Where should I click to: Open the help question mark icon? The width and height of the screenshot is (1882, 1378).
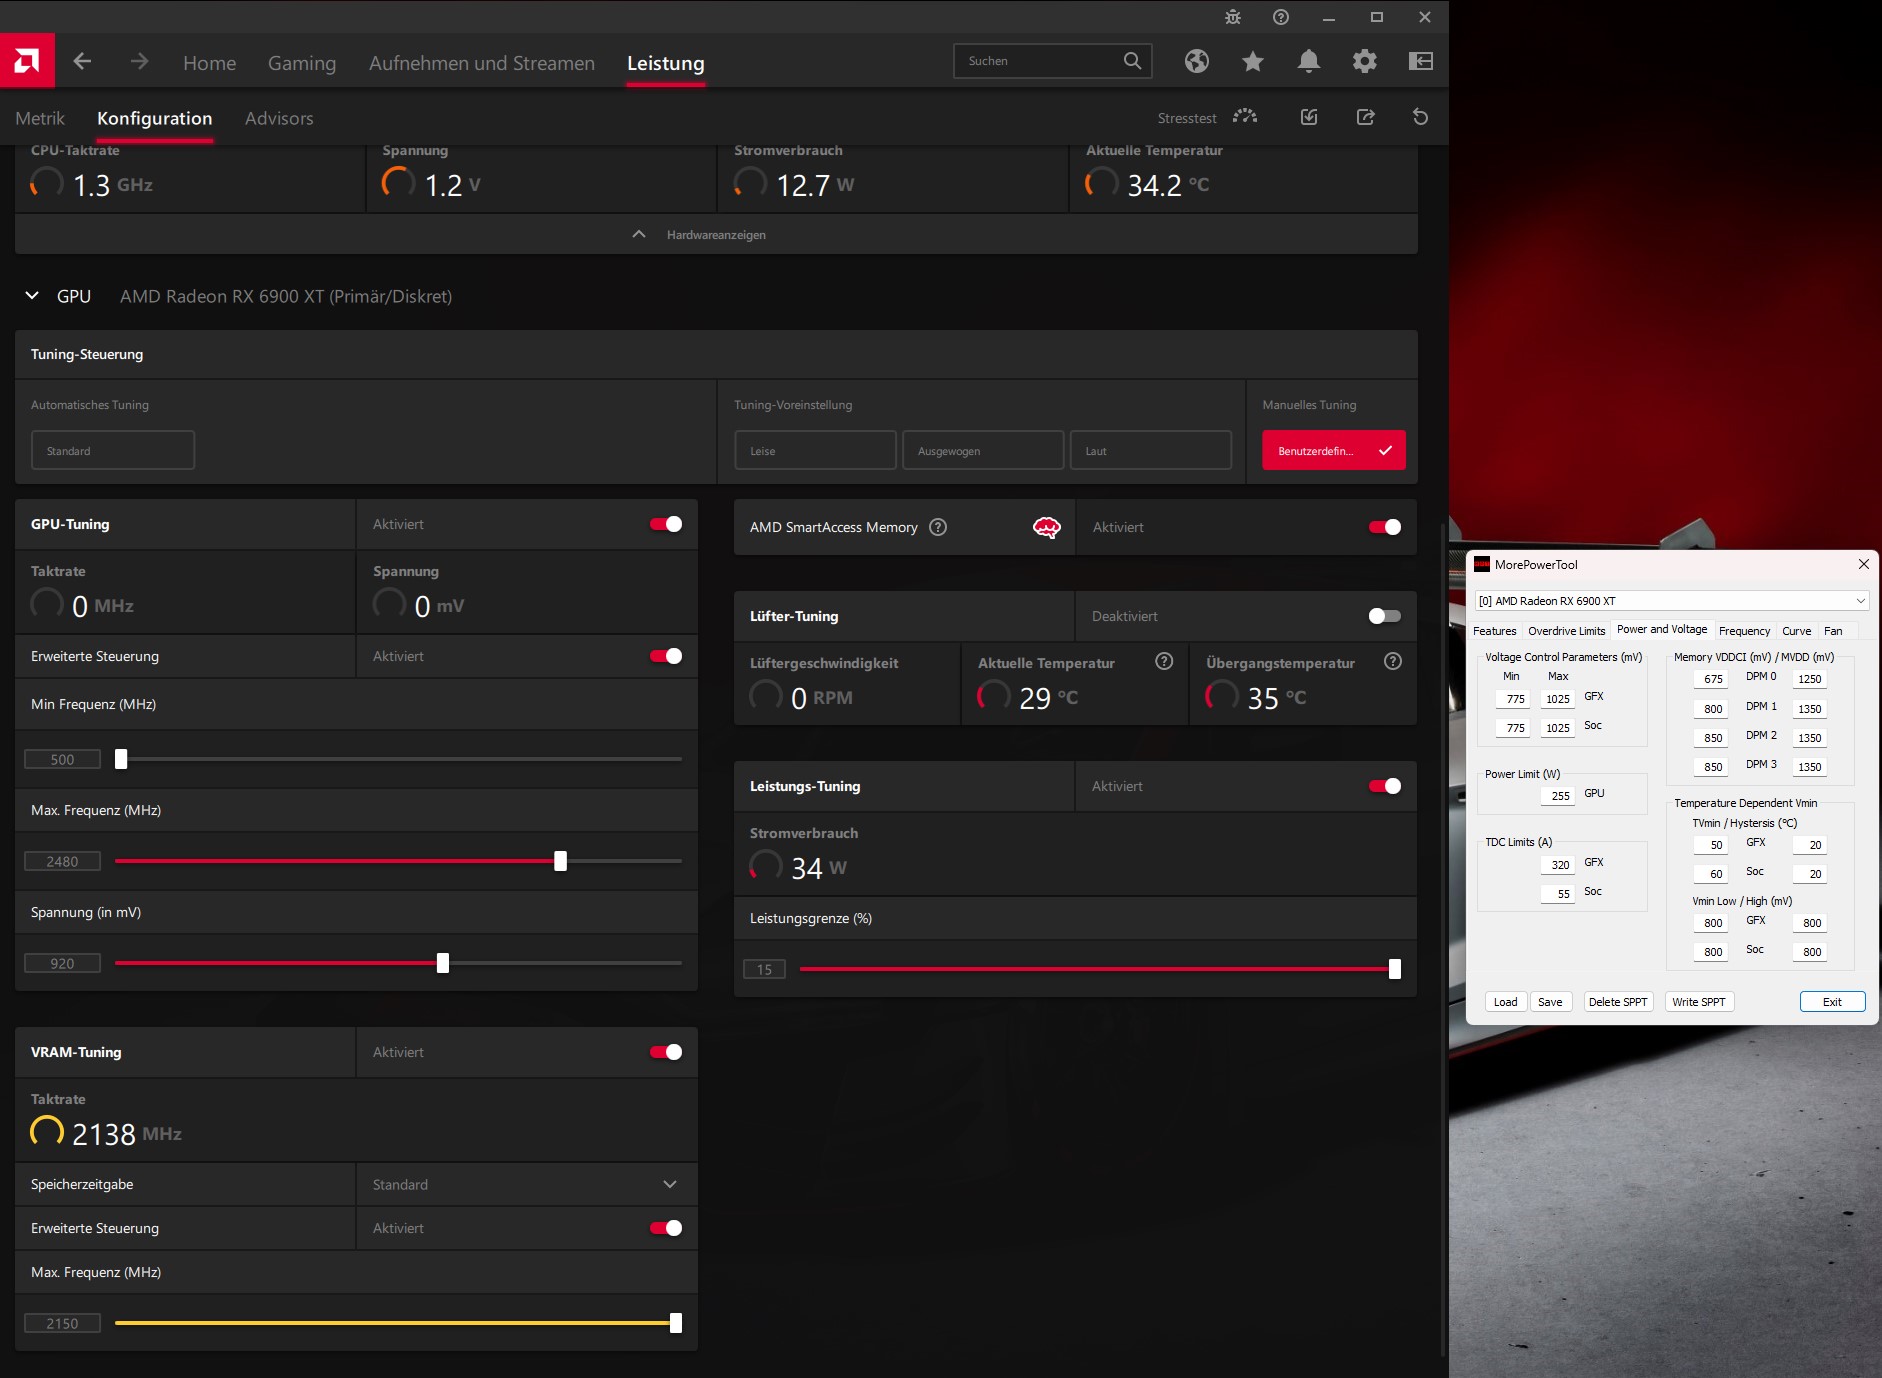[x=1281, y=17]
